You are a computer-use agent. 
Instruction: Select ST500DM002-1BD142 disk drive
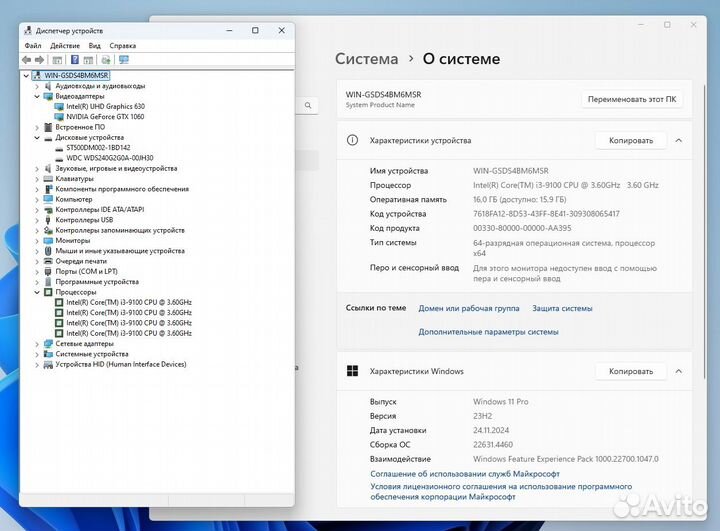coord(98,148)
